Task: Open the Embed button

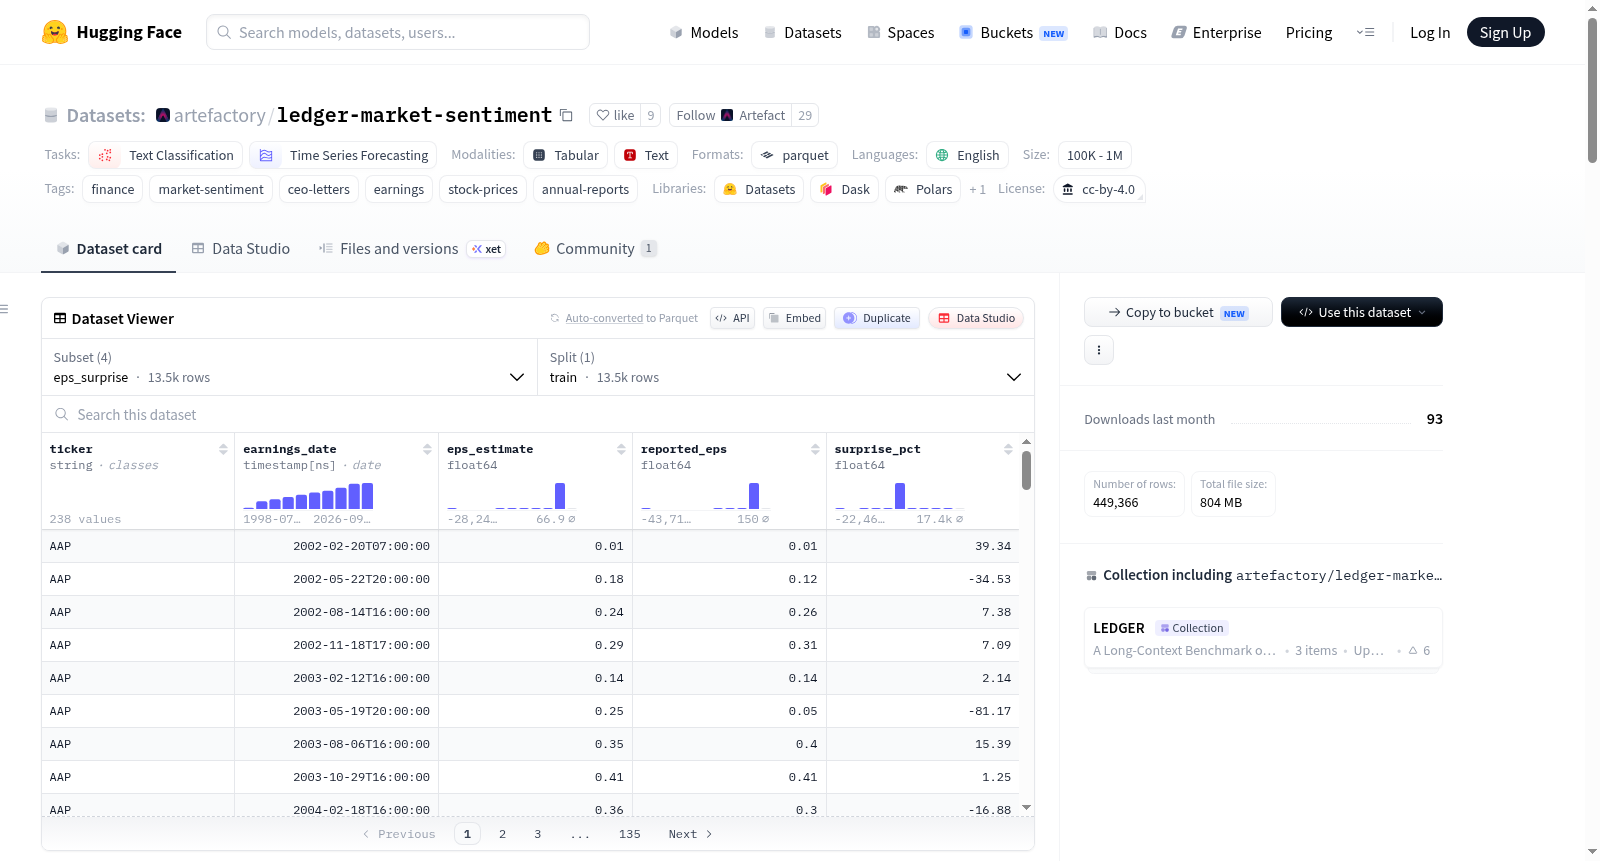Action: (795, 318)
